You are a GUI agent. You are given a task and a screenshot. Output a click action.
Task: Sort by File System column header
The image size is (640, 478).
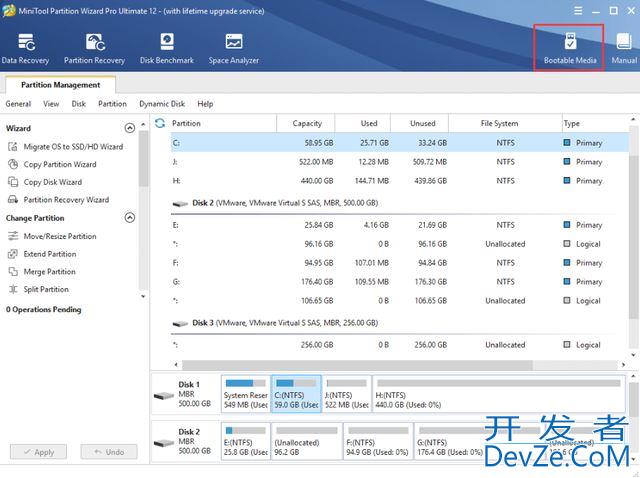[505, 123]
